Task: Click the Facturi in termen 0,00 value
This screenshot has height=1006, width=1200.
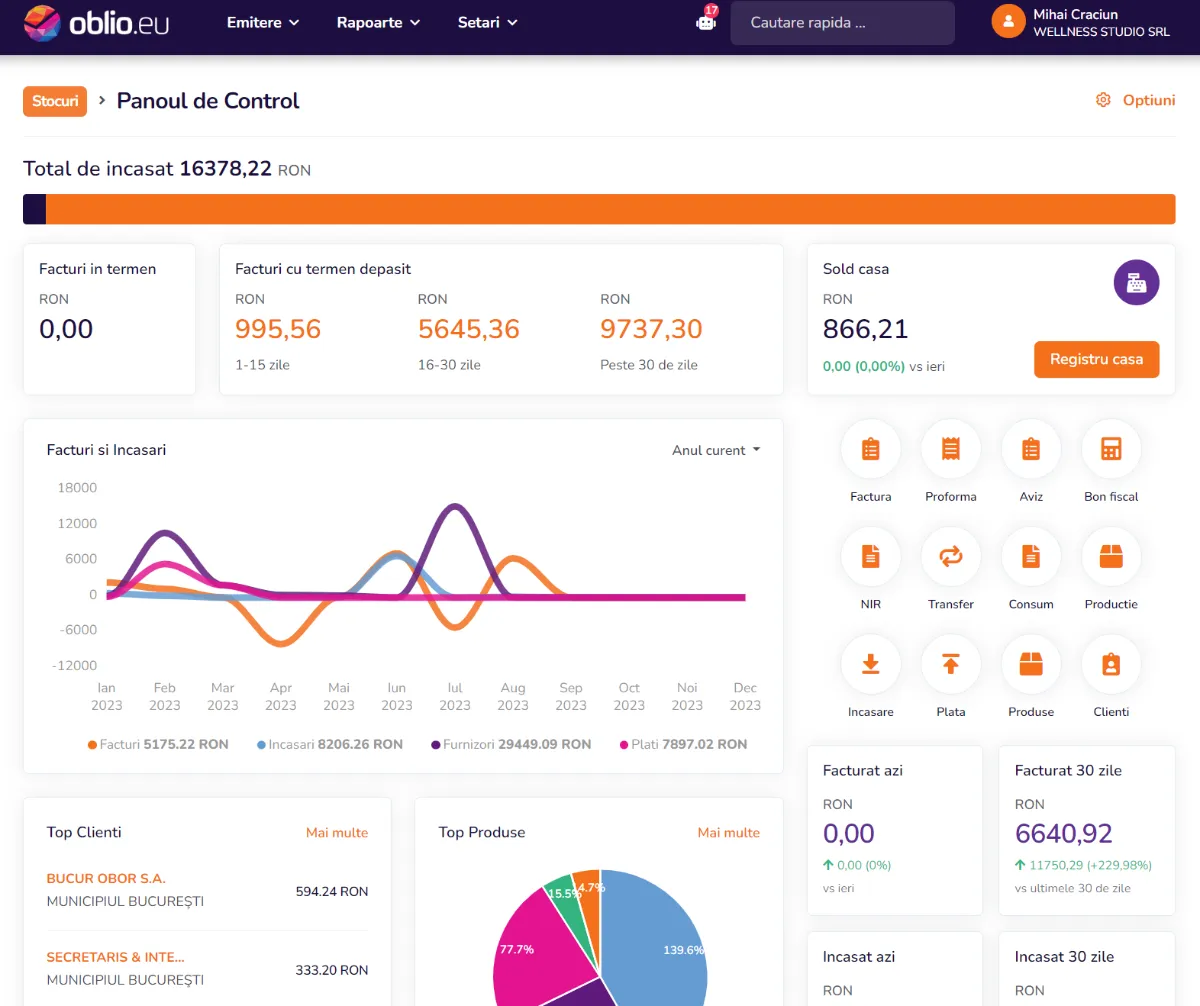Action: coord(66,329)
